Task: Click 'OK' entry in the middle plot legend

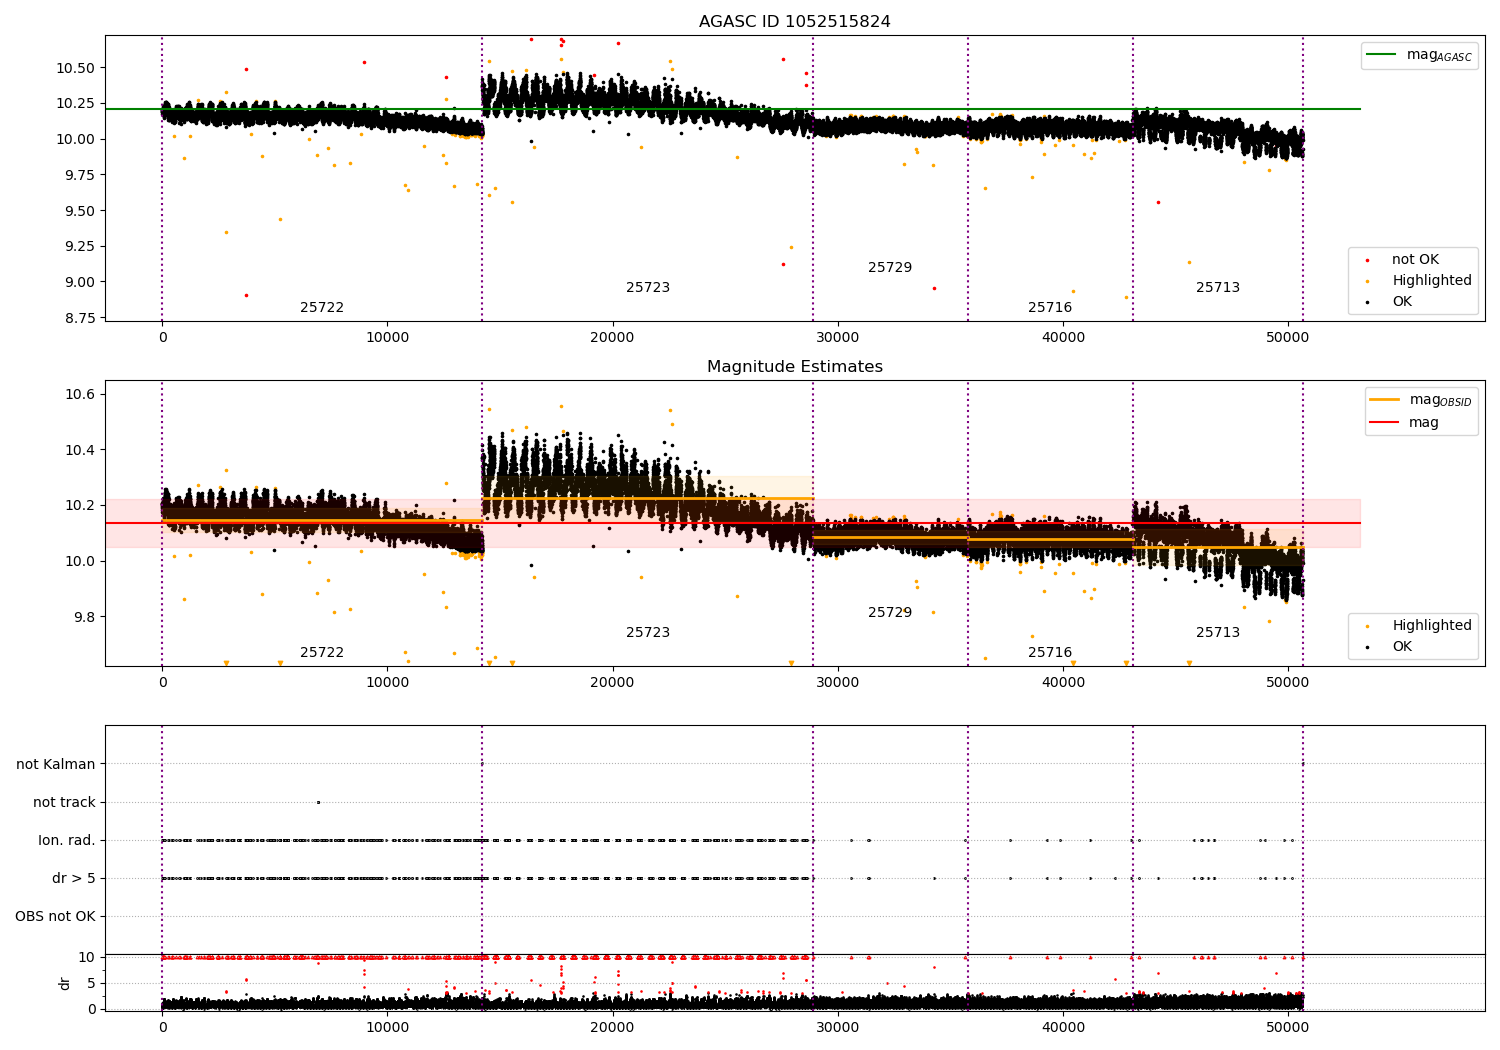Action: (1402, 647)
